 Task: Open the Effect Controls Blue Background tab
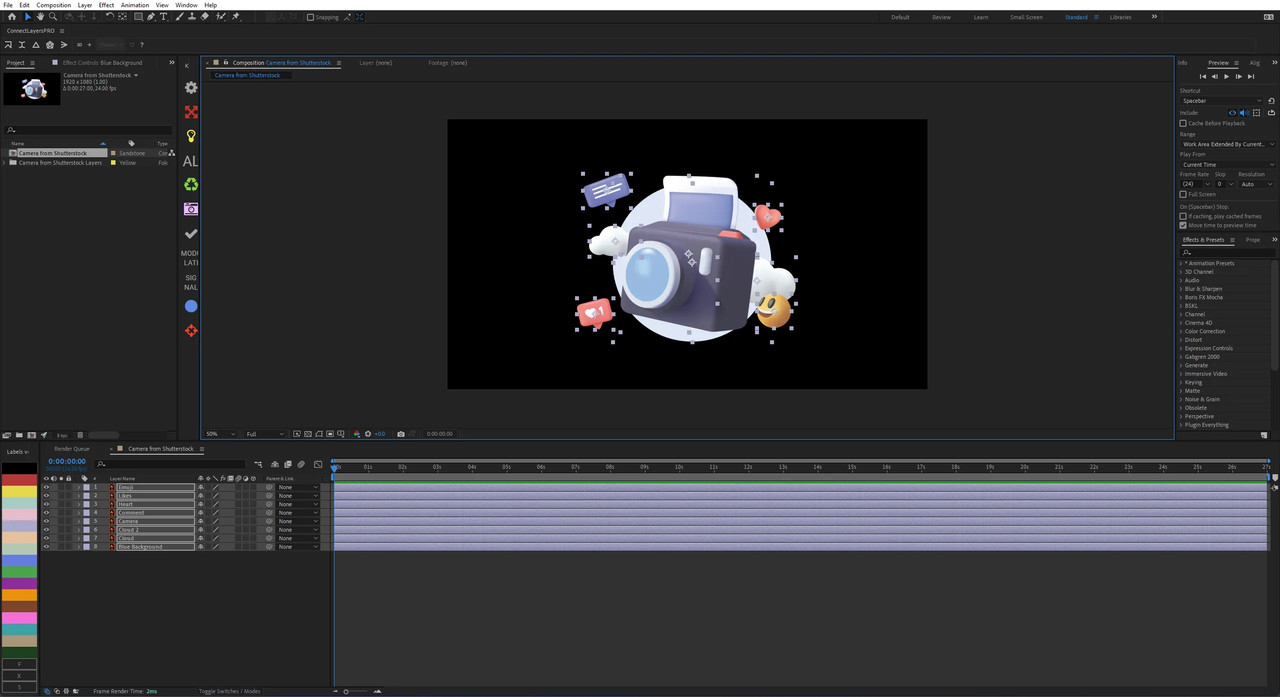coord(103,63)
